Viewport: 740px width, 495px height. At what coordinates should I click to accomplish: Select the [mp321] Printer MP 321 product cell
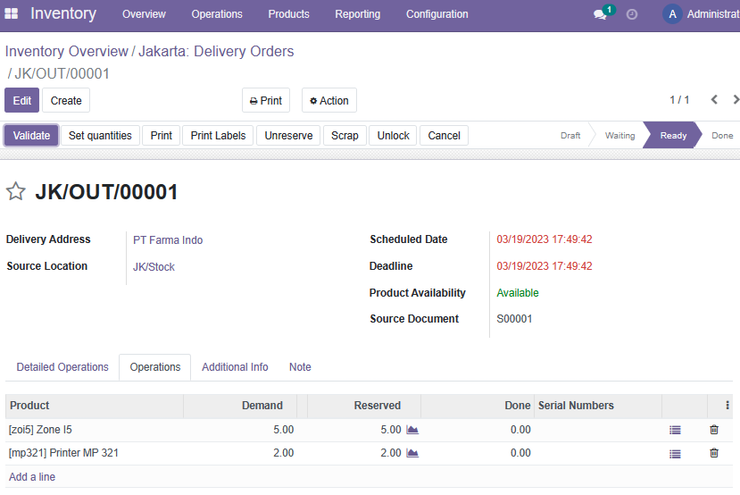[x=94, y=453]
